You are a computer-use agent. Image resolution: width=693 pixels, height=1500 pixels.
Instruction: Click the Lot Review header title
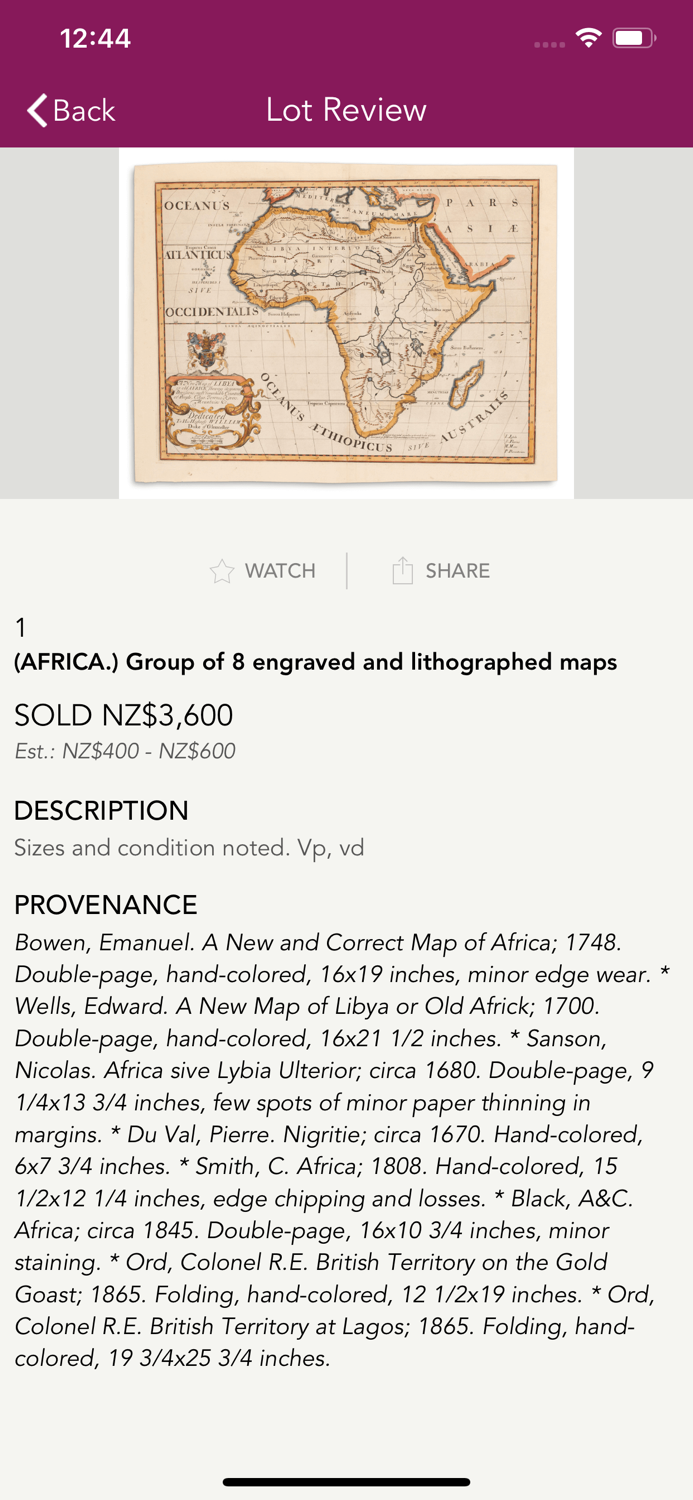(346, 110)
